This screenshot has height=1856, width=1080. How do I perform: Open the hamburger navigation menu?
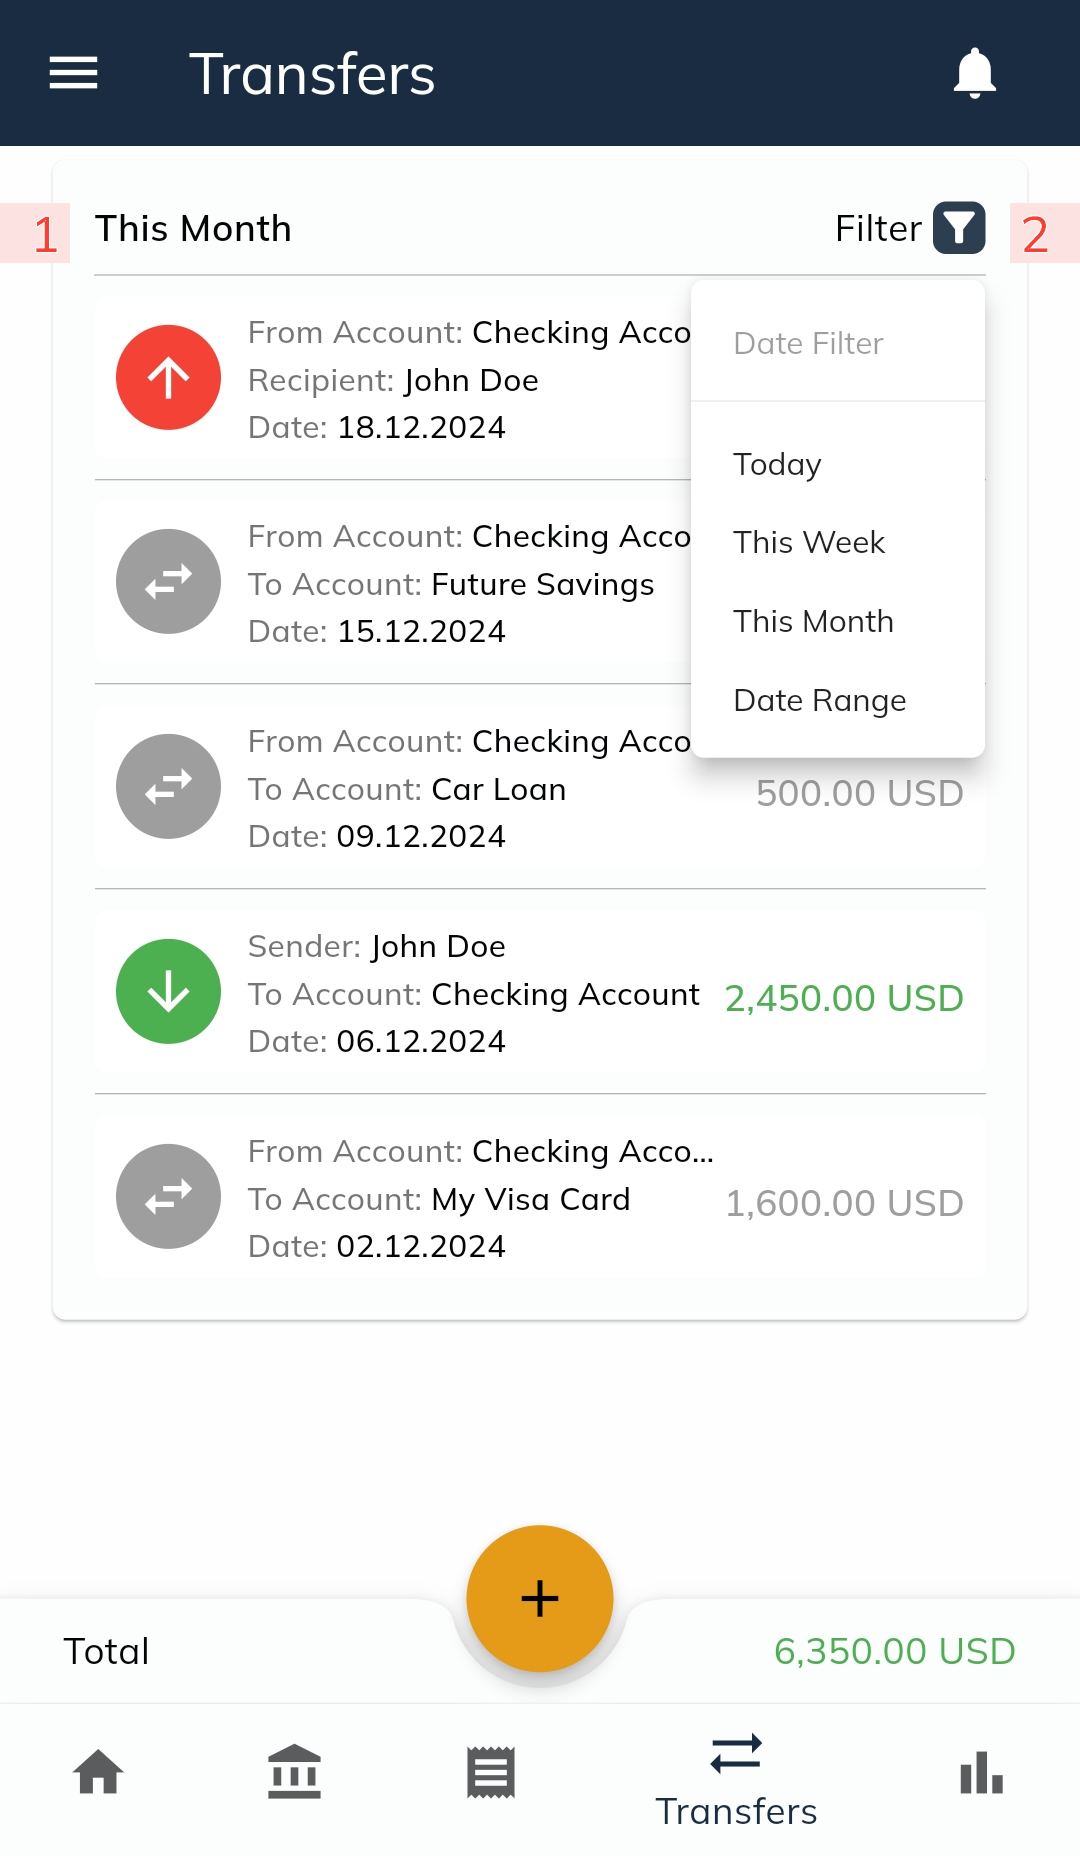click(x=73, y=73)
